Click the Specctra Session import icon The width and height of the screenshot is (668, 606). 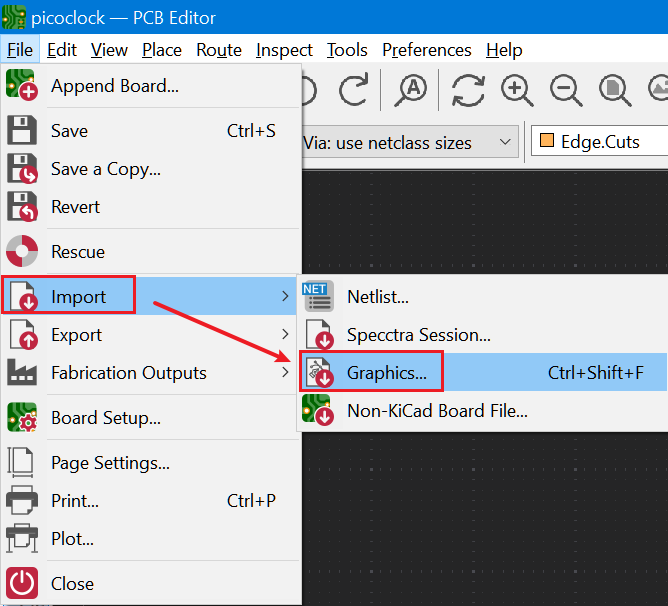(x=320, y=334)
